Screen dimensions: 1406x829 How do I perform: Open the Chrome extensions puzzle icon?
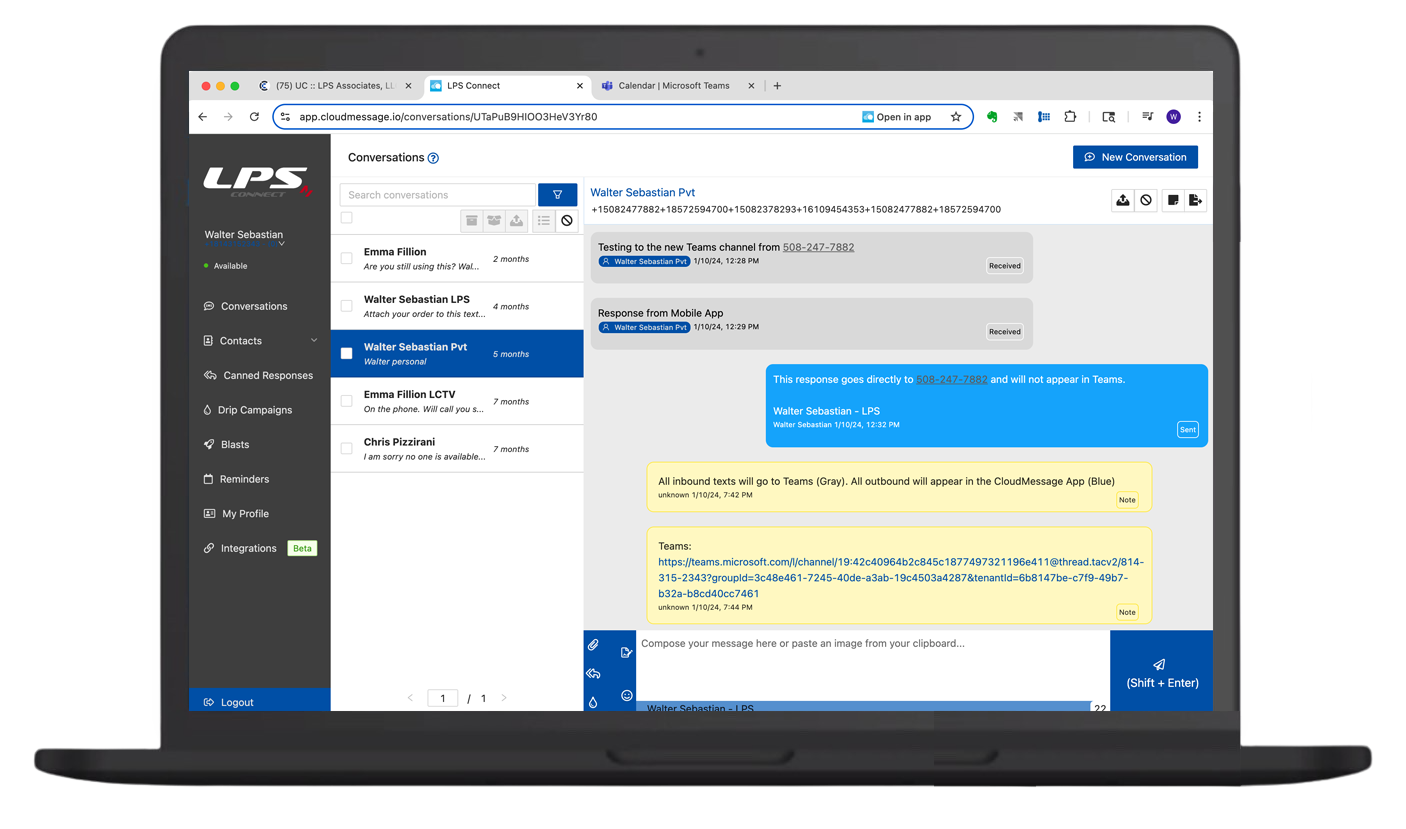pyautogui.click(x=1070, y=117)
